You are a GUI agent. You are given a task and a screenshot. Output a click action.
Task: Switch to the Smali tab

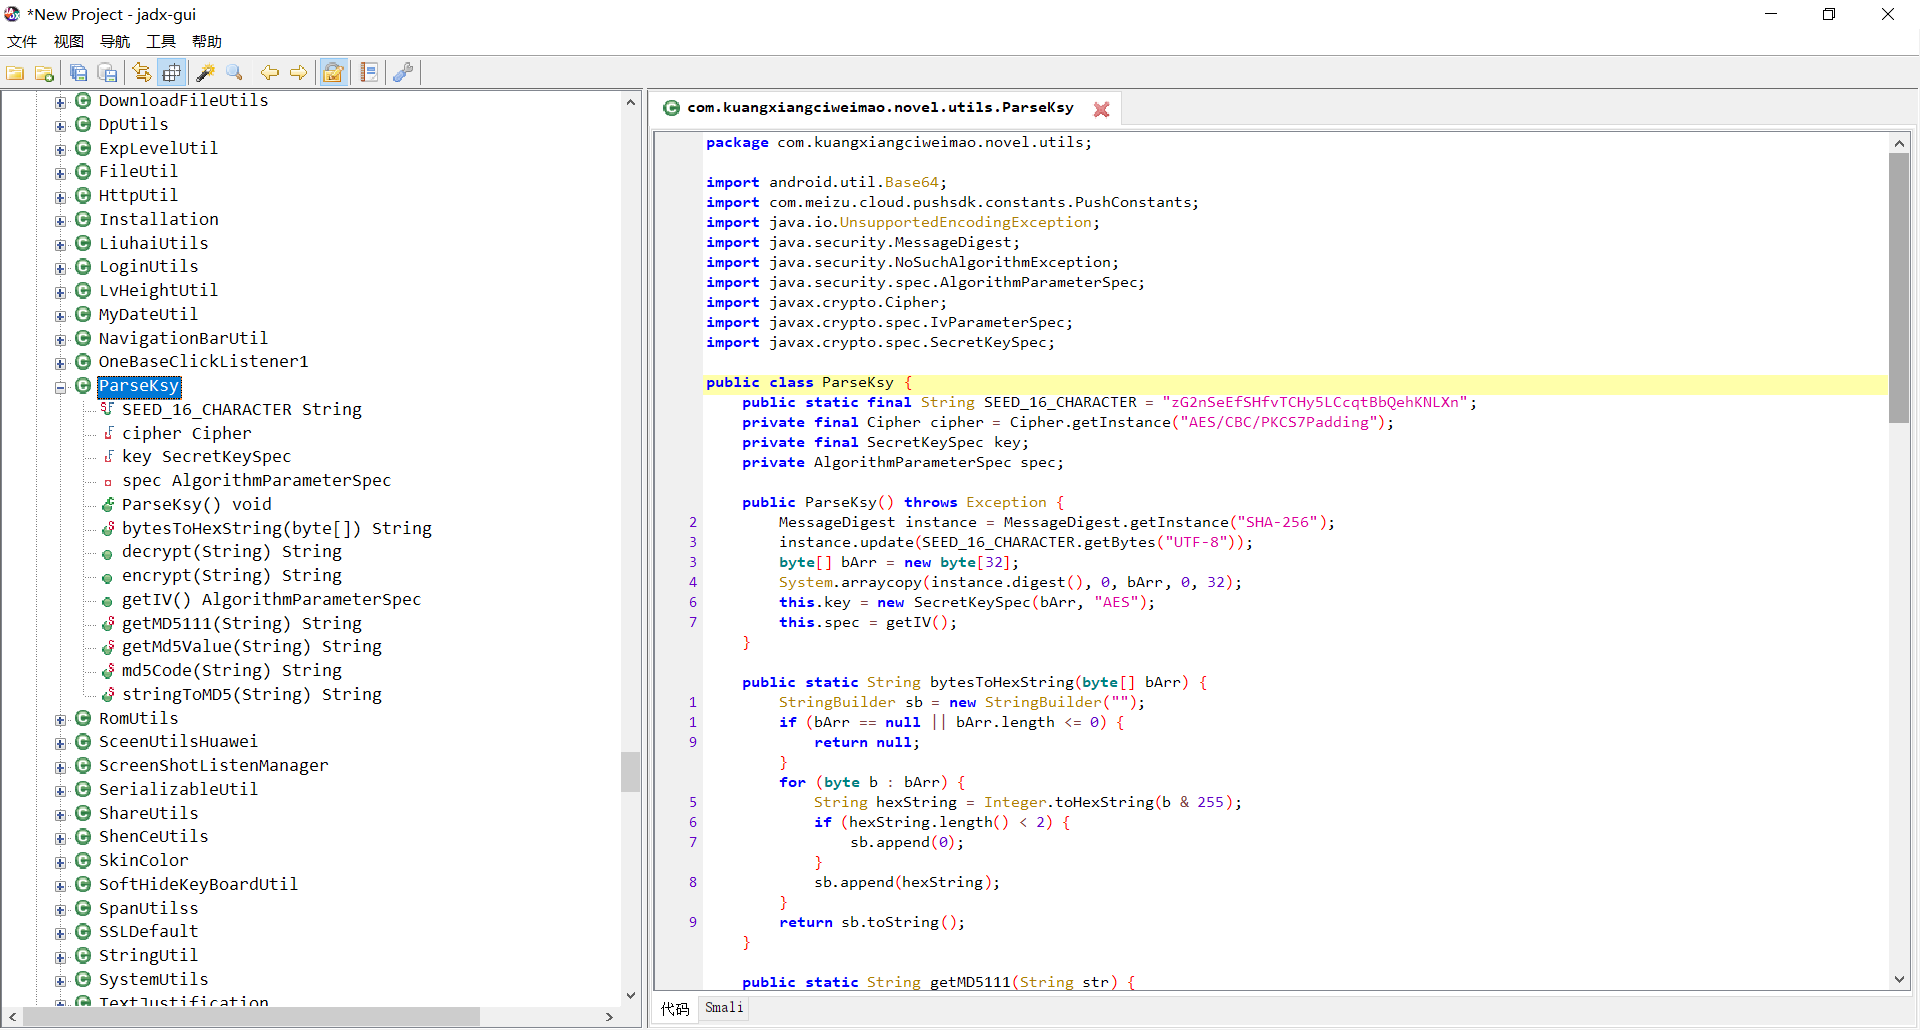[x=724, y=1008]
